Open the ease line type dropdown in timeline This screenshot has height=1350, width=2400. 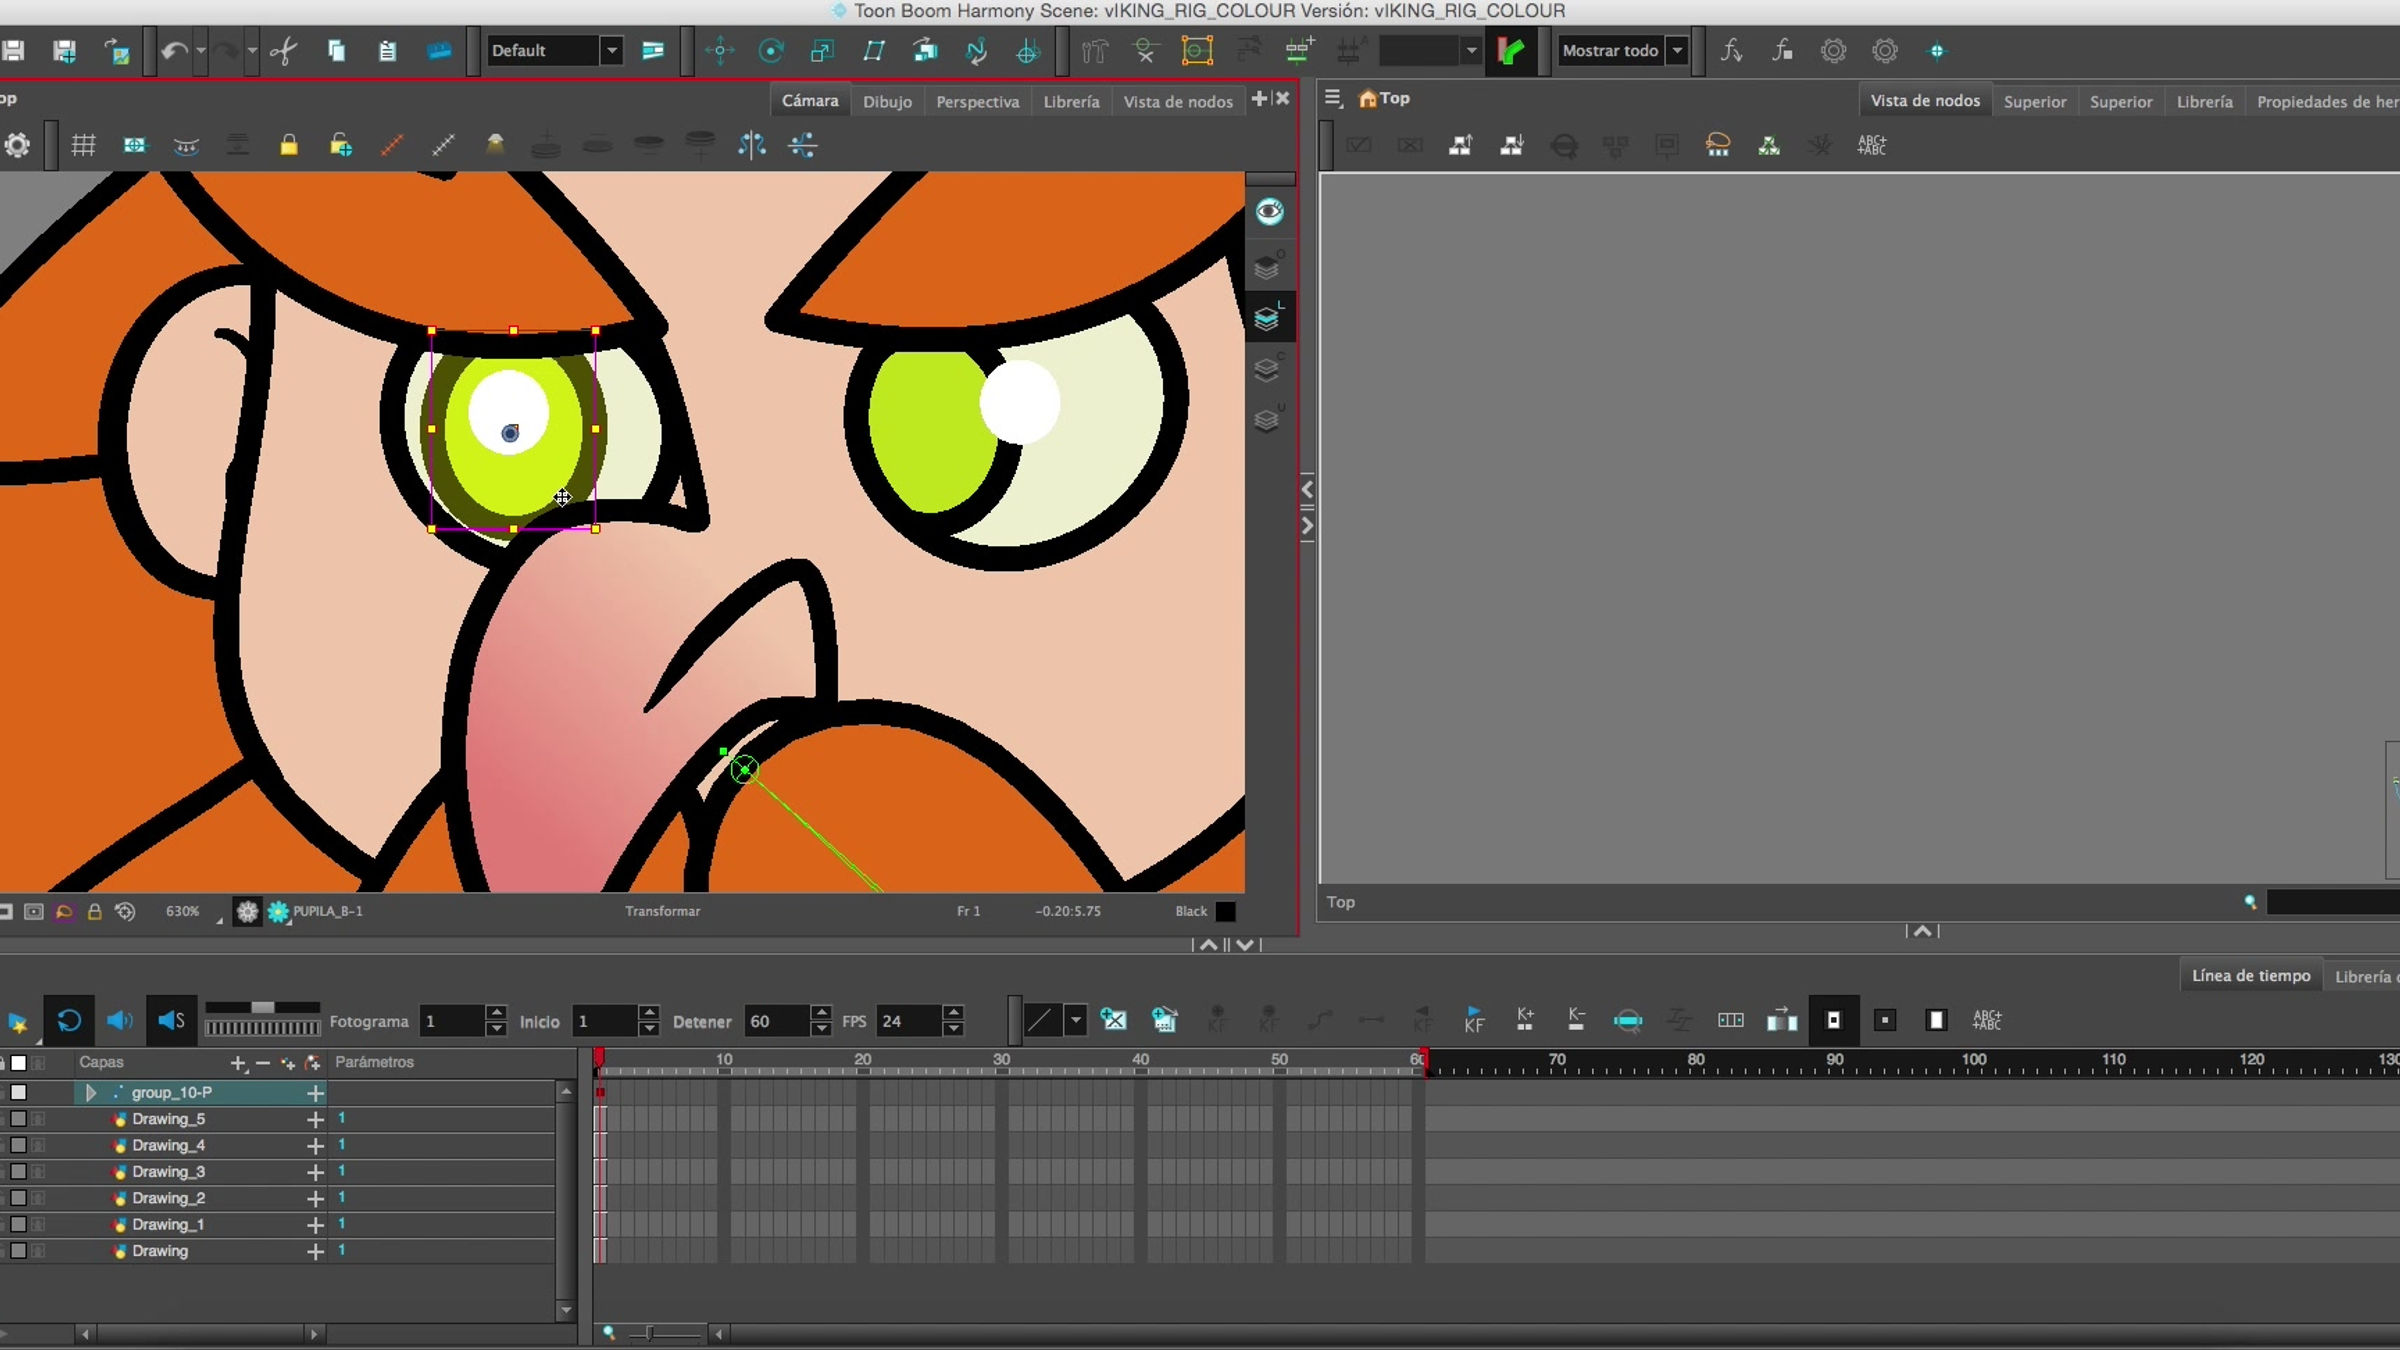coord(1075,1020)
